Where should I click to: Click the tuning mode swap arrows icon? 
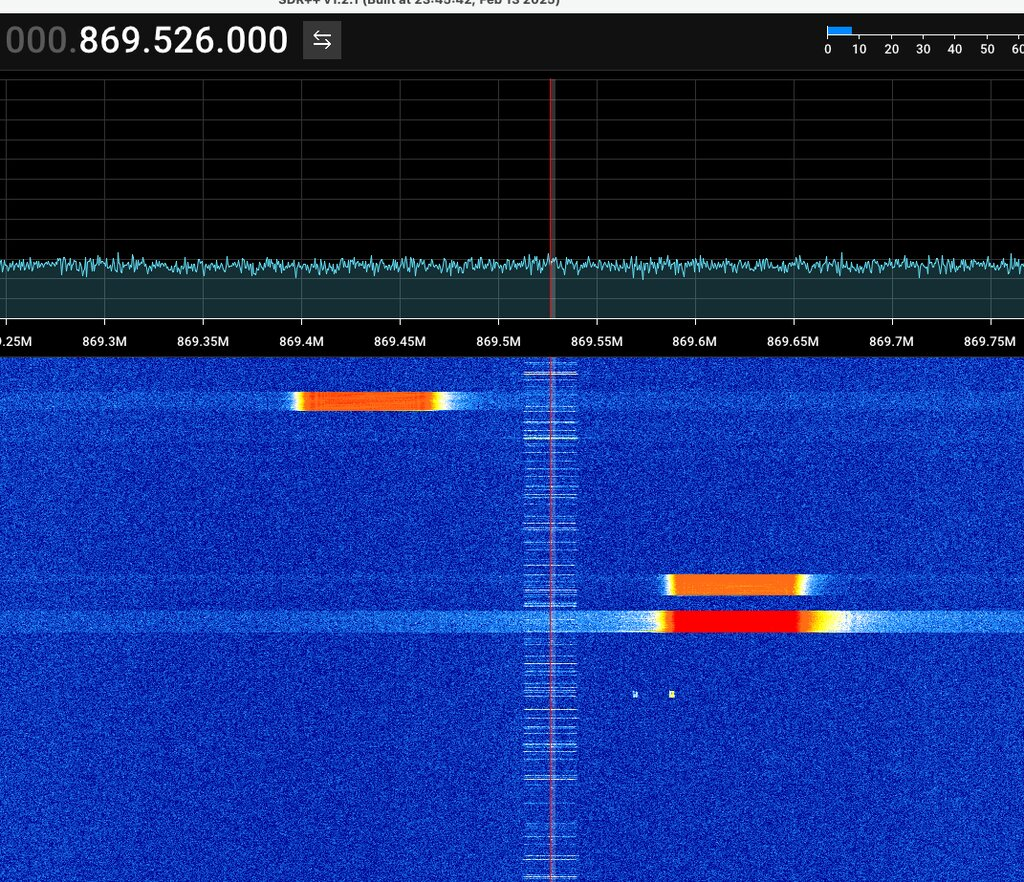(322, 41)
